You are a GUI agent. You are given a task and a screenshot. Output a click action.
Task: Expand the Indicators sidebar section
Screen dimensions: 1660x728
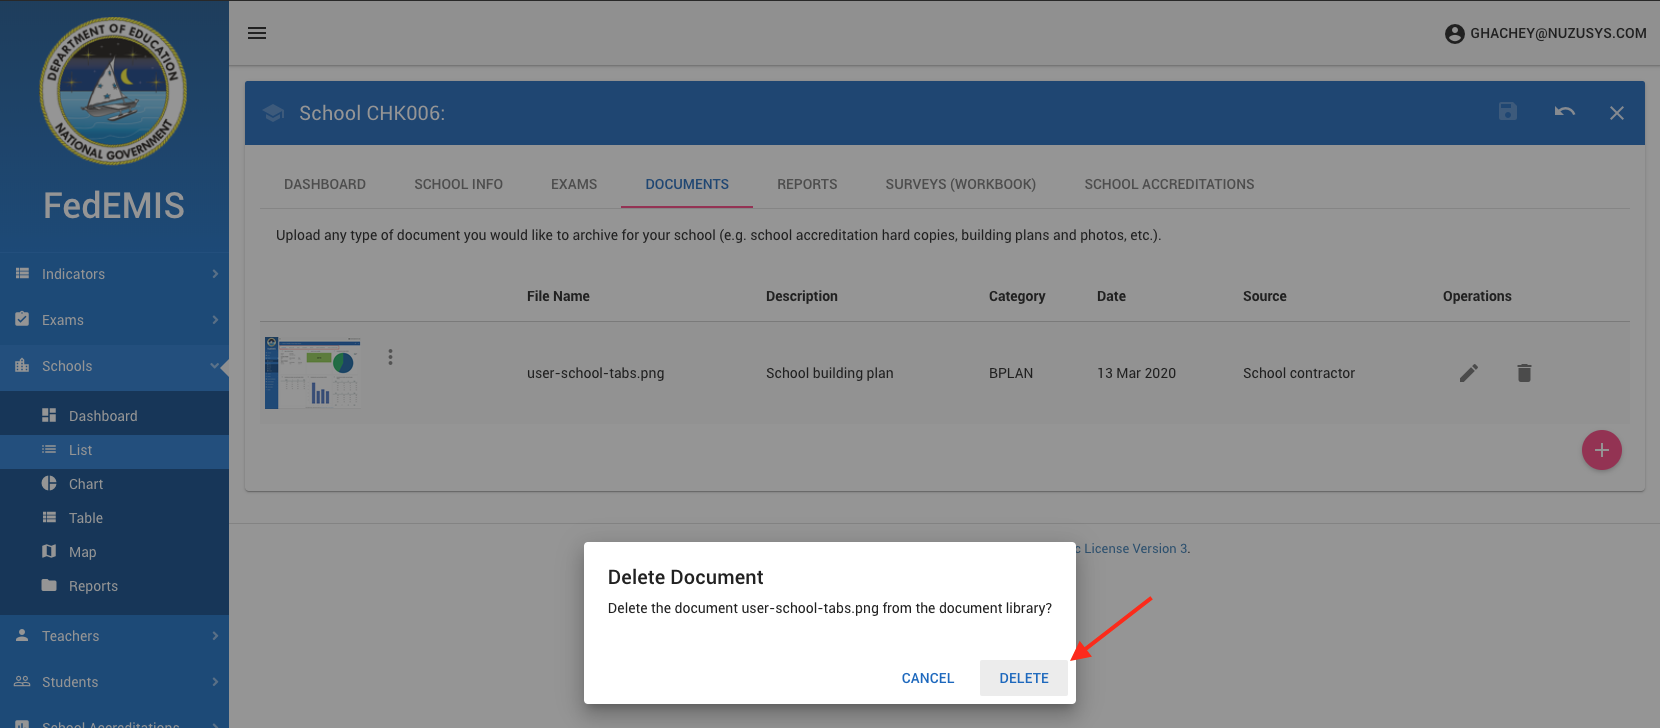[114, 274]
